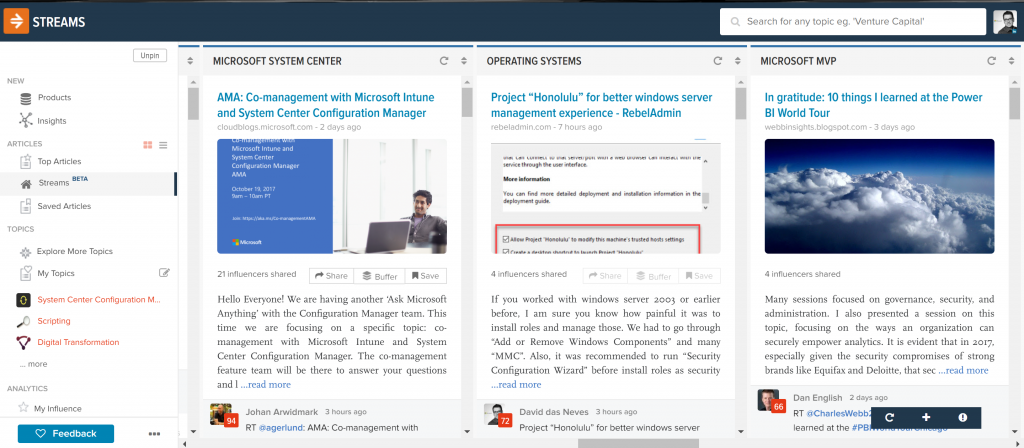
Task: Open Insights in sidebar
Action: click(52, 121)
